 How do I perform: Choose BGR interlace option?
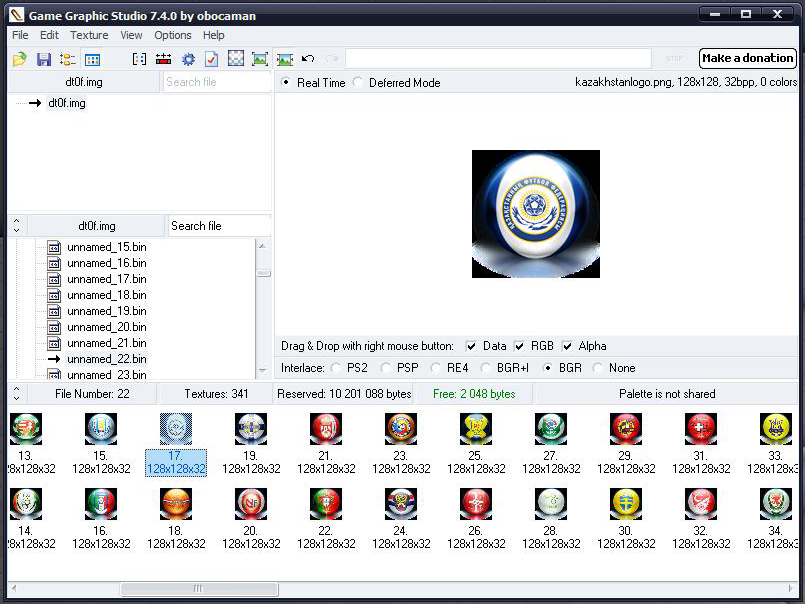tap(548, 368)
